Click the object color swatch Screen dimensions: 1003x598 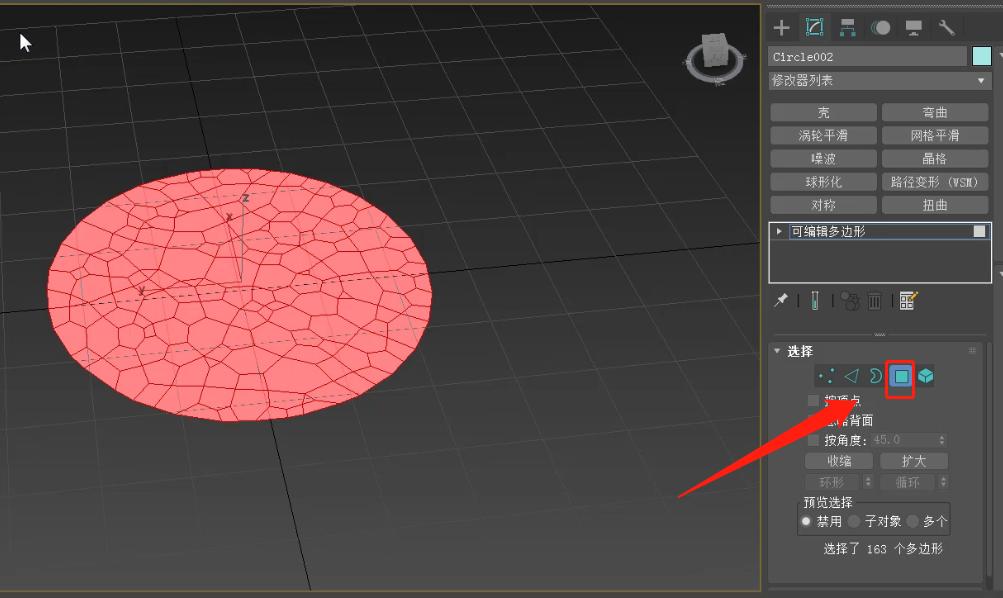(981, 56)
